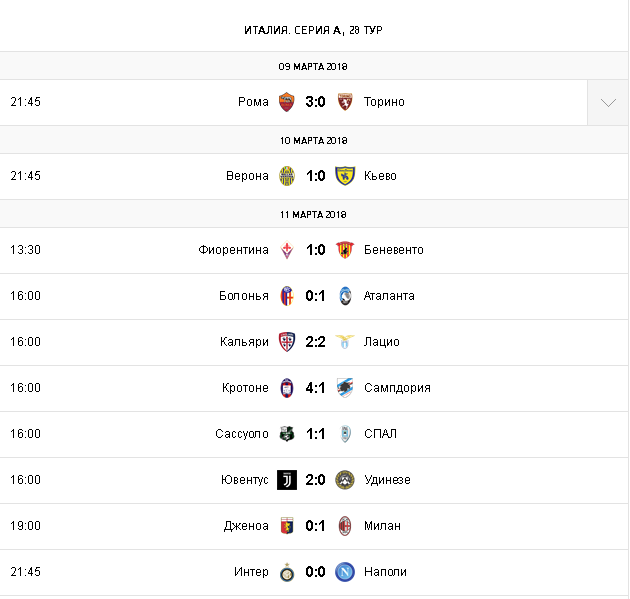The height and width of the screenshot is (599, 630).
Task: Click the Inter club logo
Action: pyautogui.click(x=287, y=572)
